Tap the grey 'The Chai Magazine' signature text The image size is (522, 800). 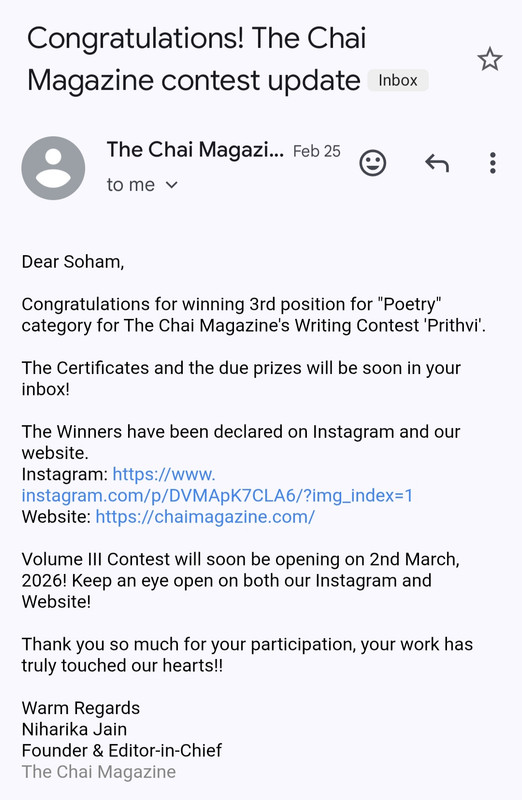click(x=98, y=772)
